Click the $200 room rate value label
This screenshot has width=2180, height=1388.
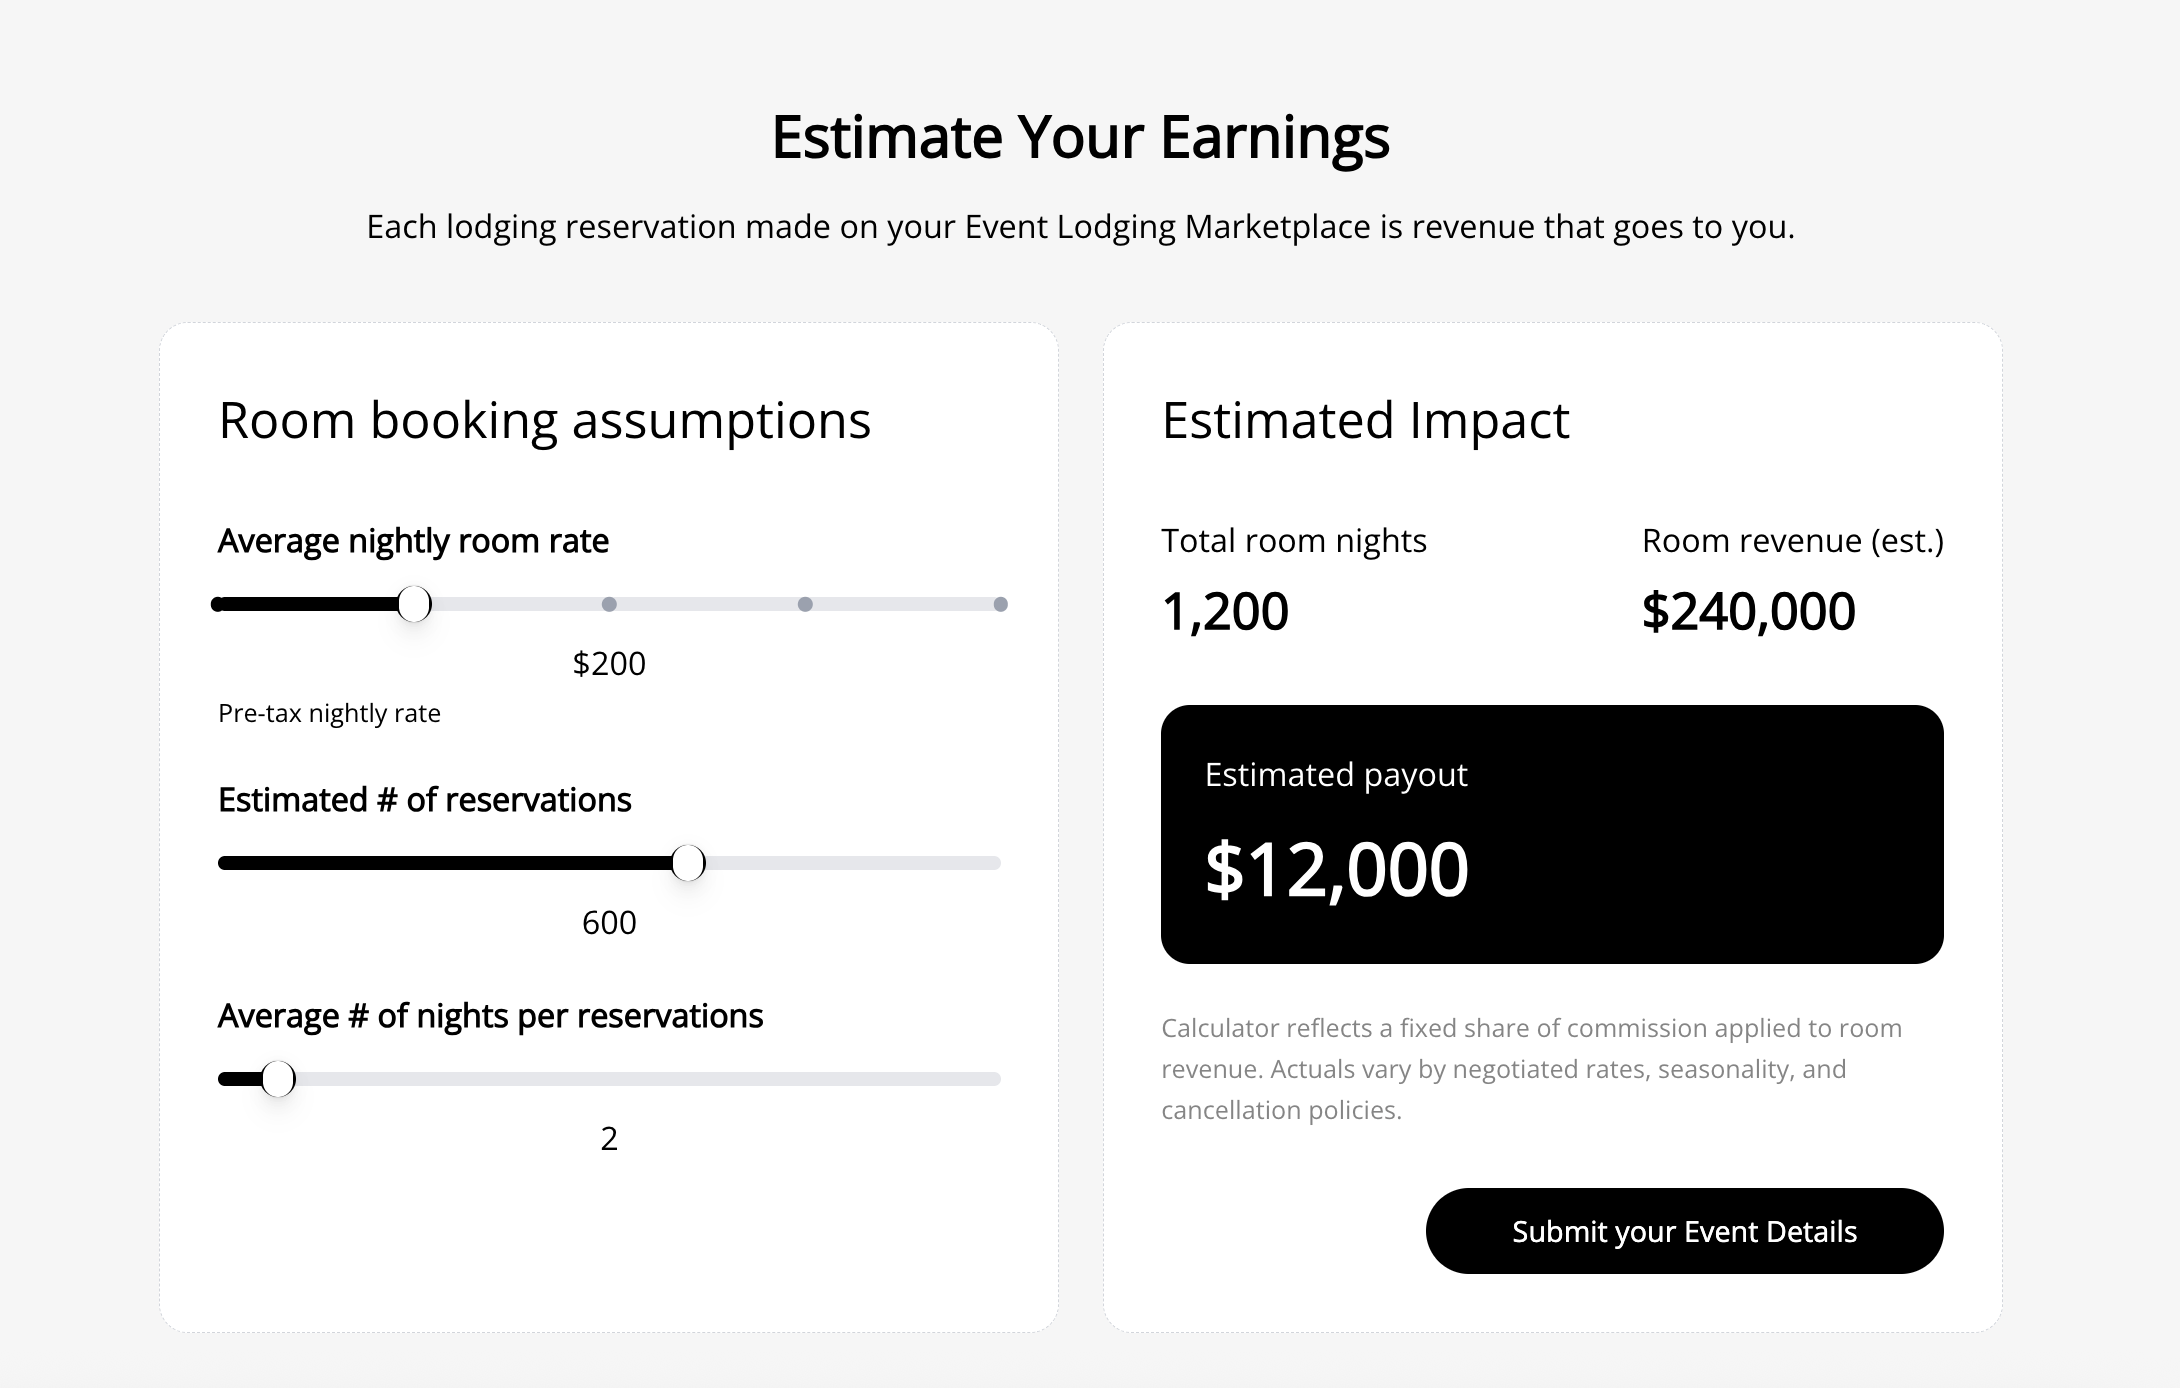[609, 663]
